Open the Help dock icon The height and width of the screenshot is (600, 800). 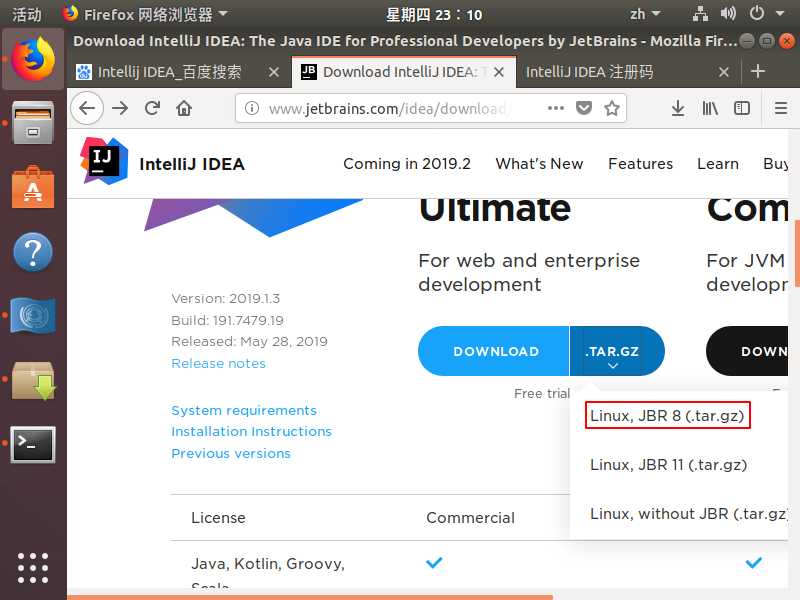pos(33,252)
